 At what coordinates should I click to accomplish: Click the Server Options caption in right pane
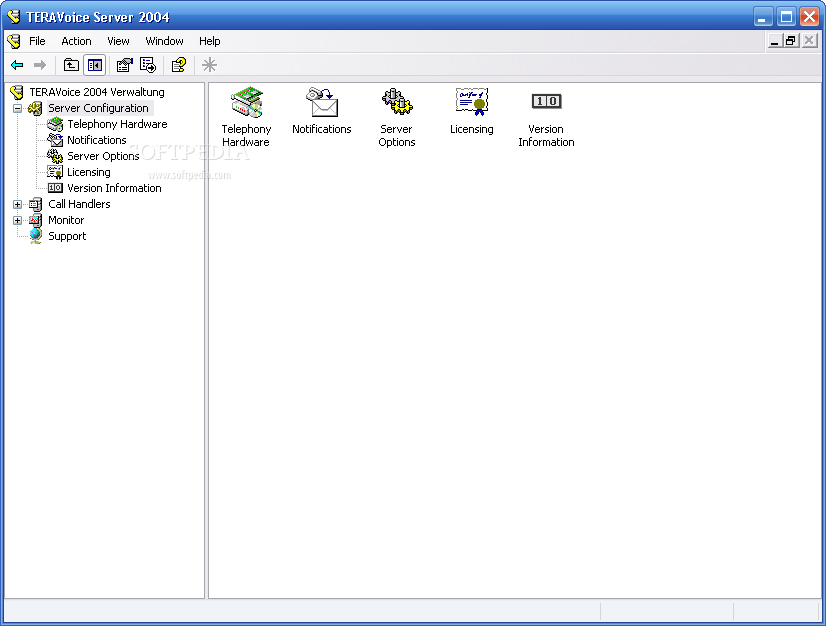coord(397,135)
